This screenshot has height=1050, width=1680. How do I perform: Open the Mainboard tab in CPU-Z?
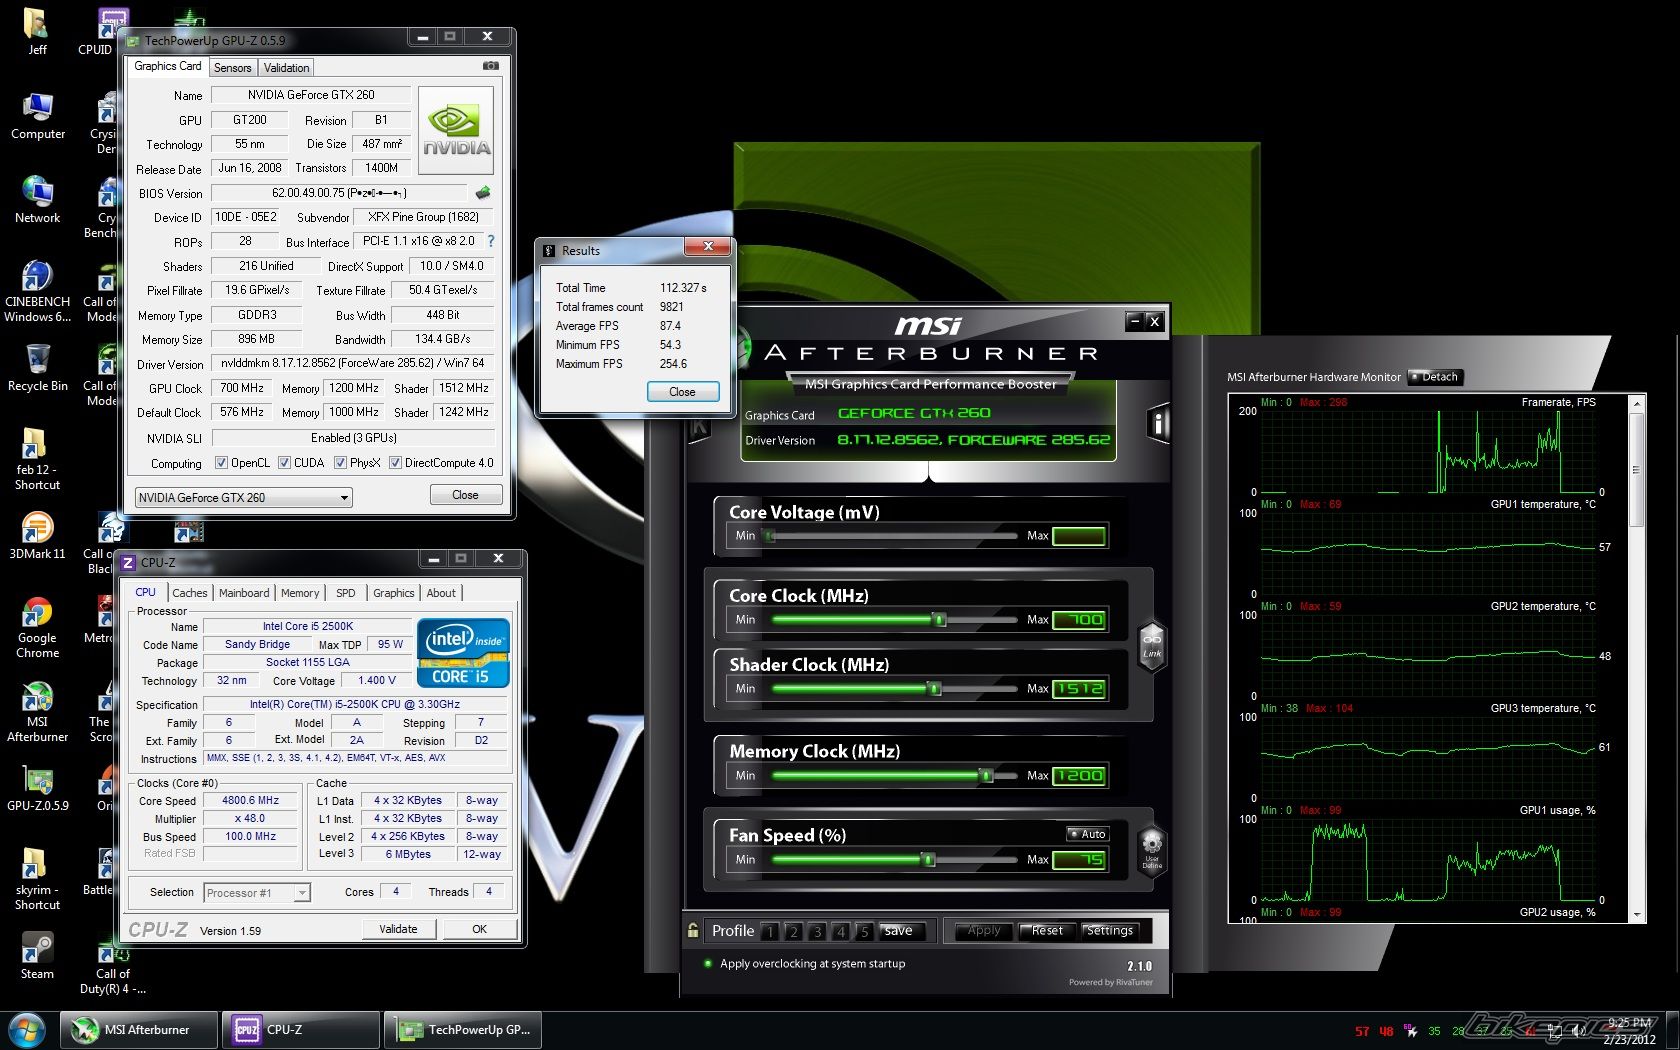(244, 593)
